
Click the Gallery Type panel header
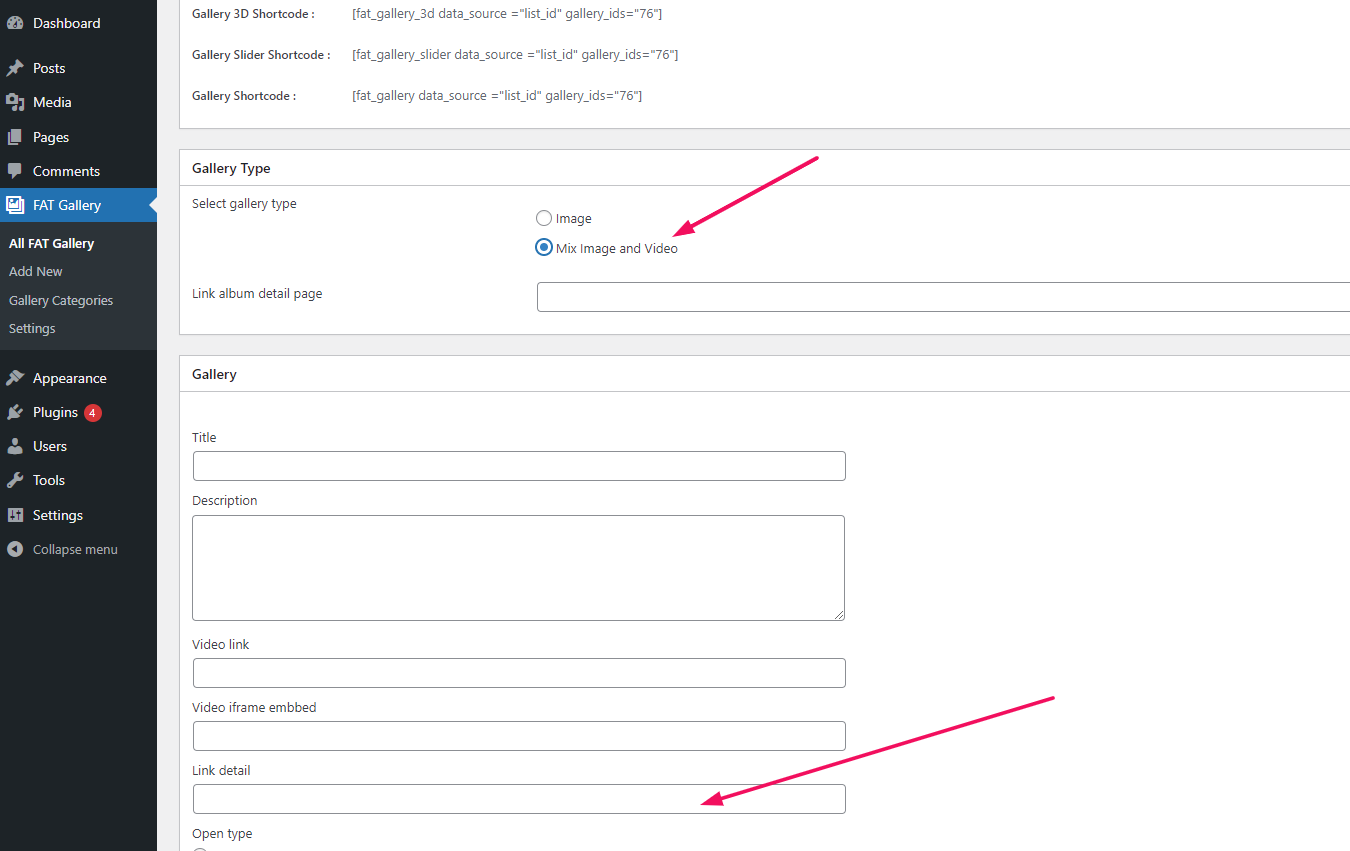tap(765, 168)
